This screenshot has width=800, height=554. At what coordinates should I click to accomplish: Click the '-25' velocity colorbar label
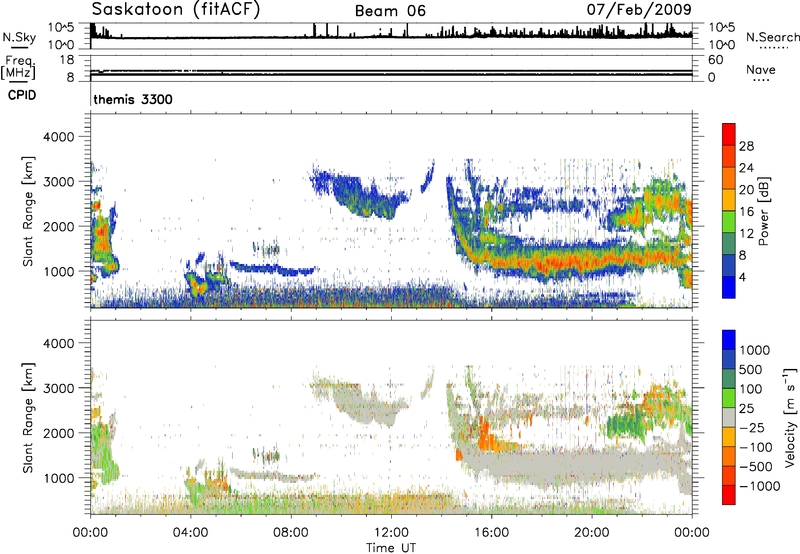pyautogui.click(x=752, y=428)
